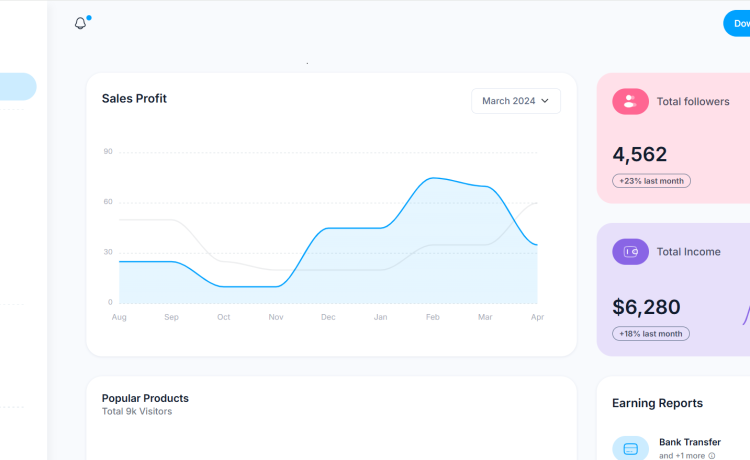
Task: Click the 'and +1 more' text
Action: [x=680, y=456]
